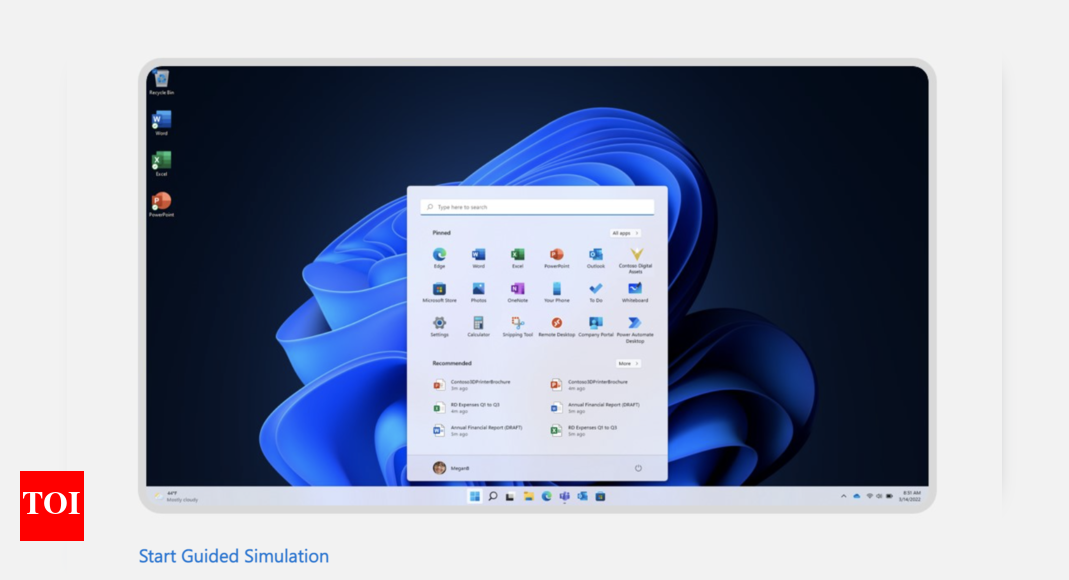Launch the Remote Desktop app

tap(556, 326)
